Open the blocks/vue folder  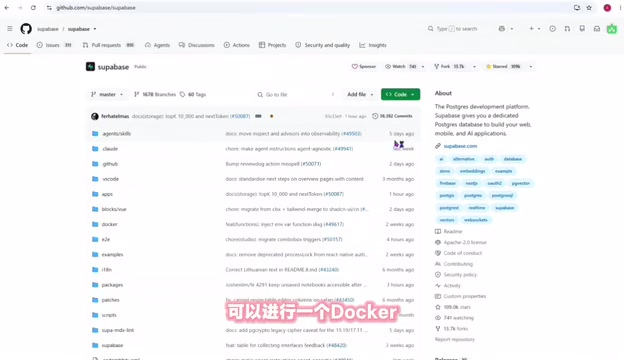(114, 209)
